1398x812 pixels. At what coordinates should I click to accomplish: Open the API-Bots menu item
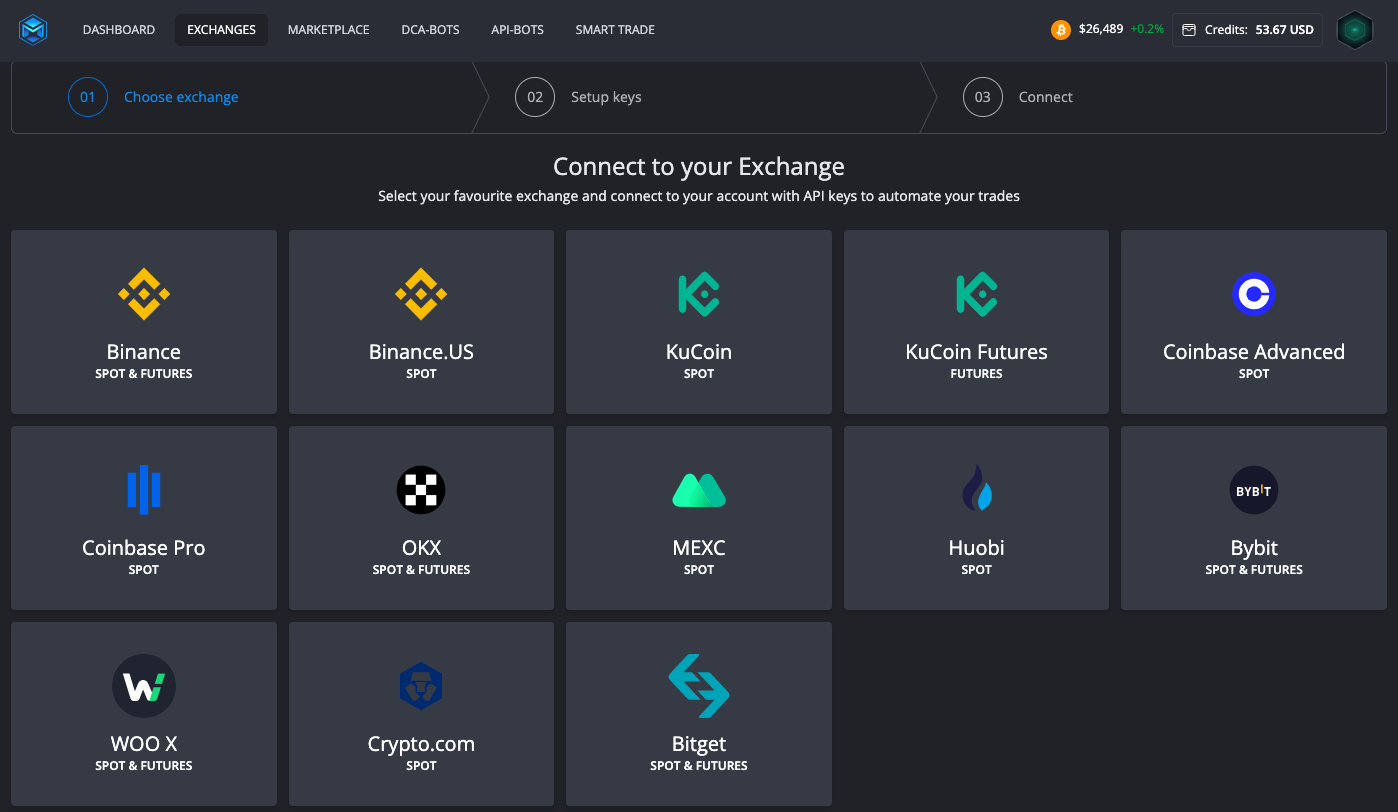click(518, 30)
